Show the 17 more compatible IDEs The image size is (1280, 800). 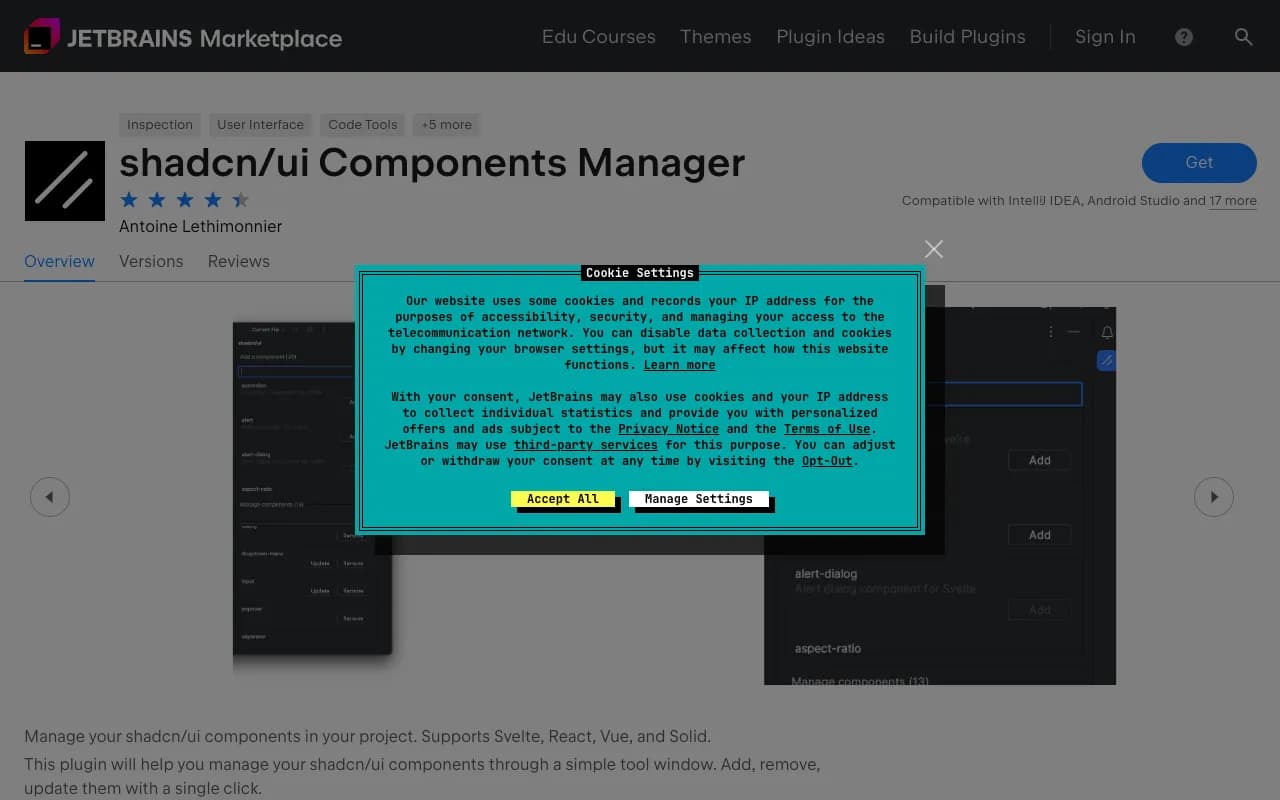1233,200
